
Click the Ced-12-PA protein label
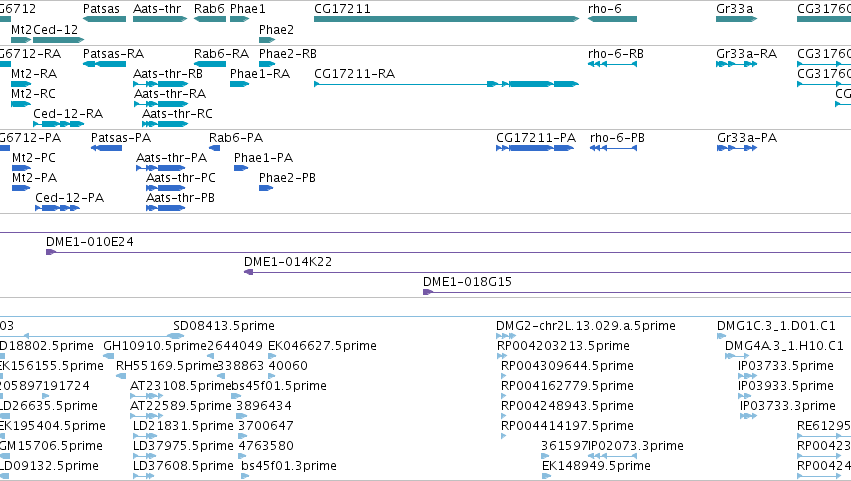(69, 198)
